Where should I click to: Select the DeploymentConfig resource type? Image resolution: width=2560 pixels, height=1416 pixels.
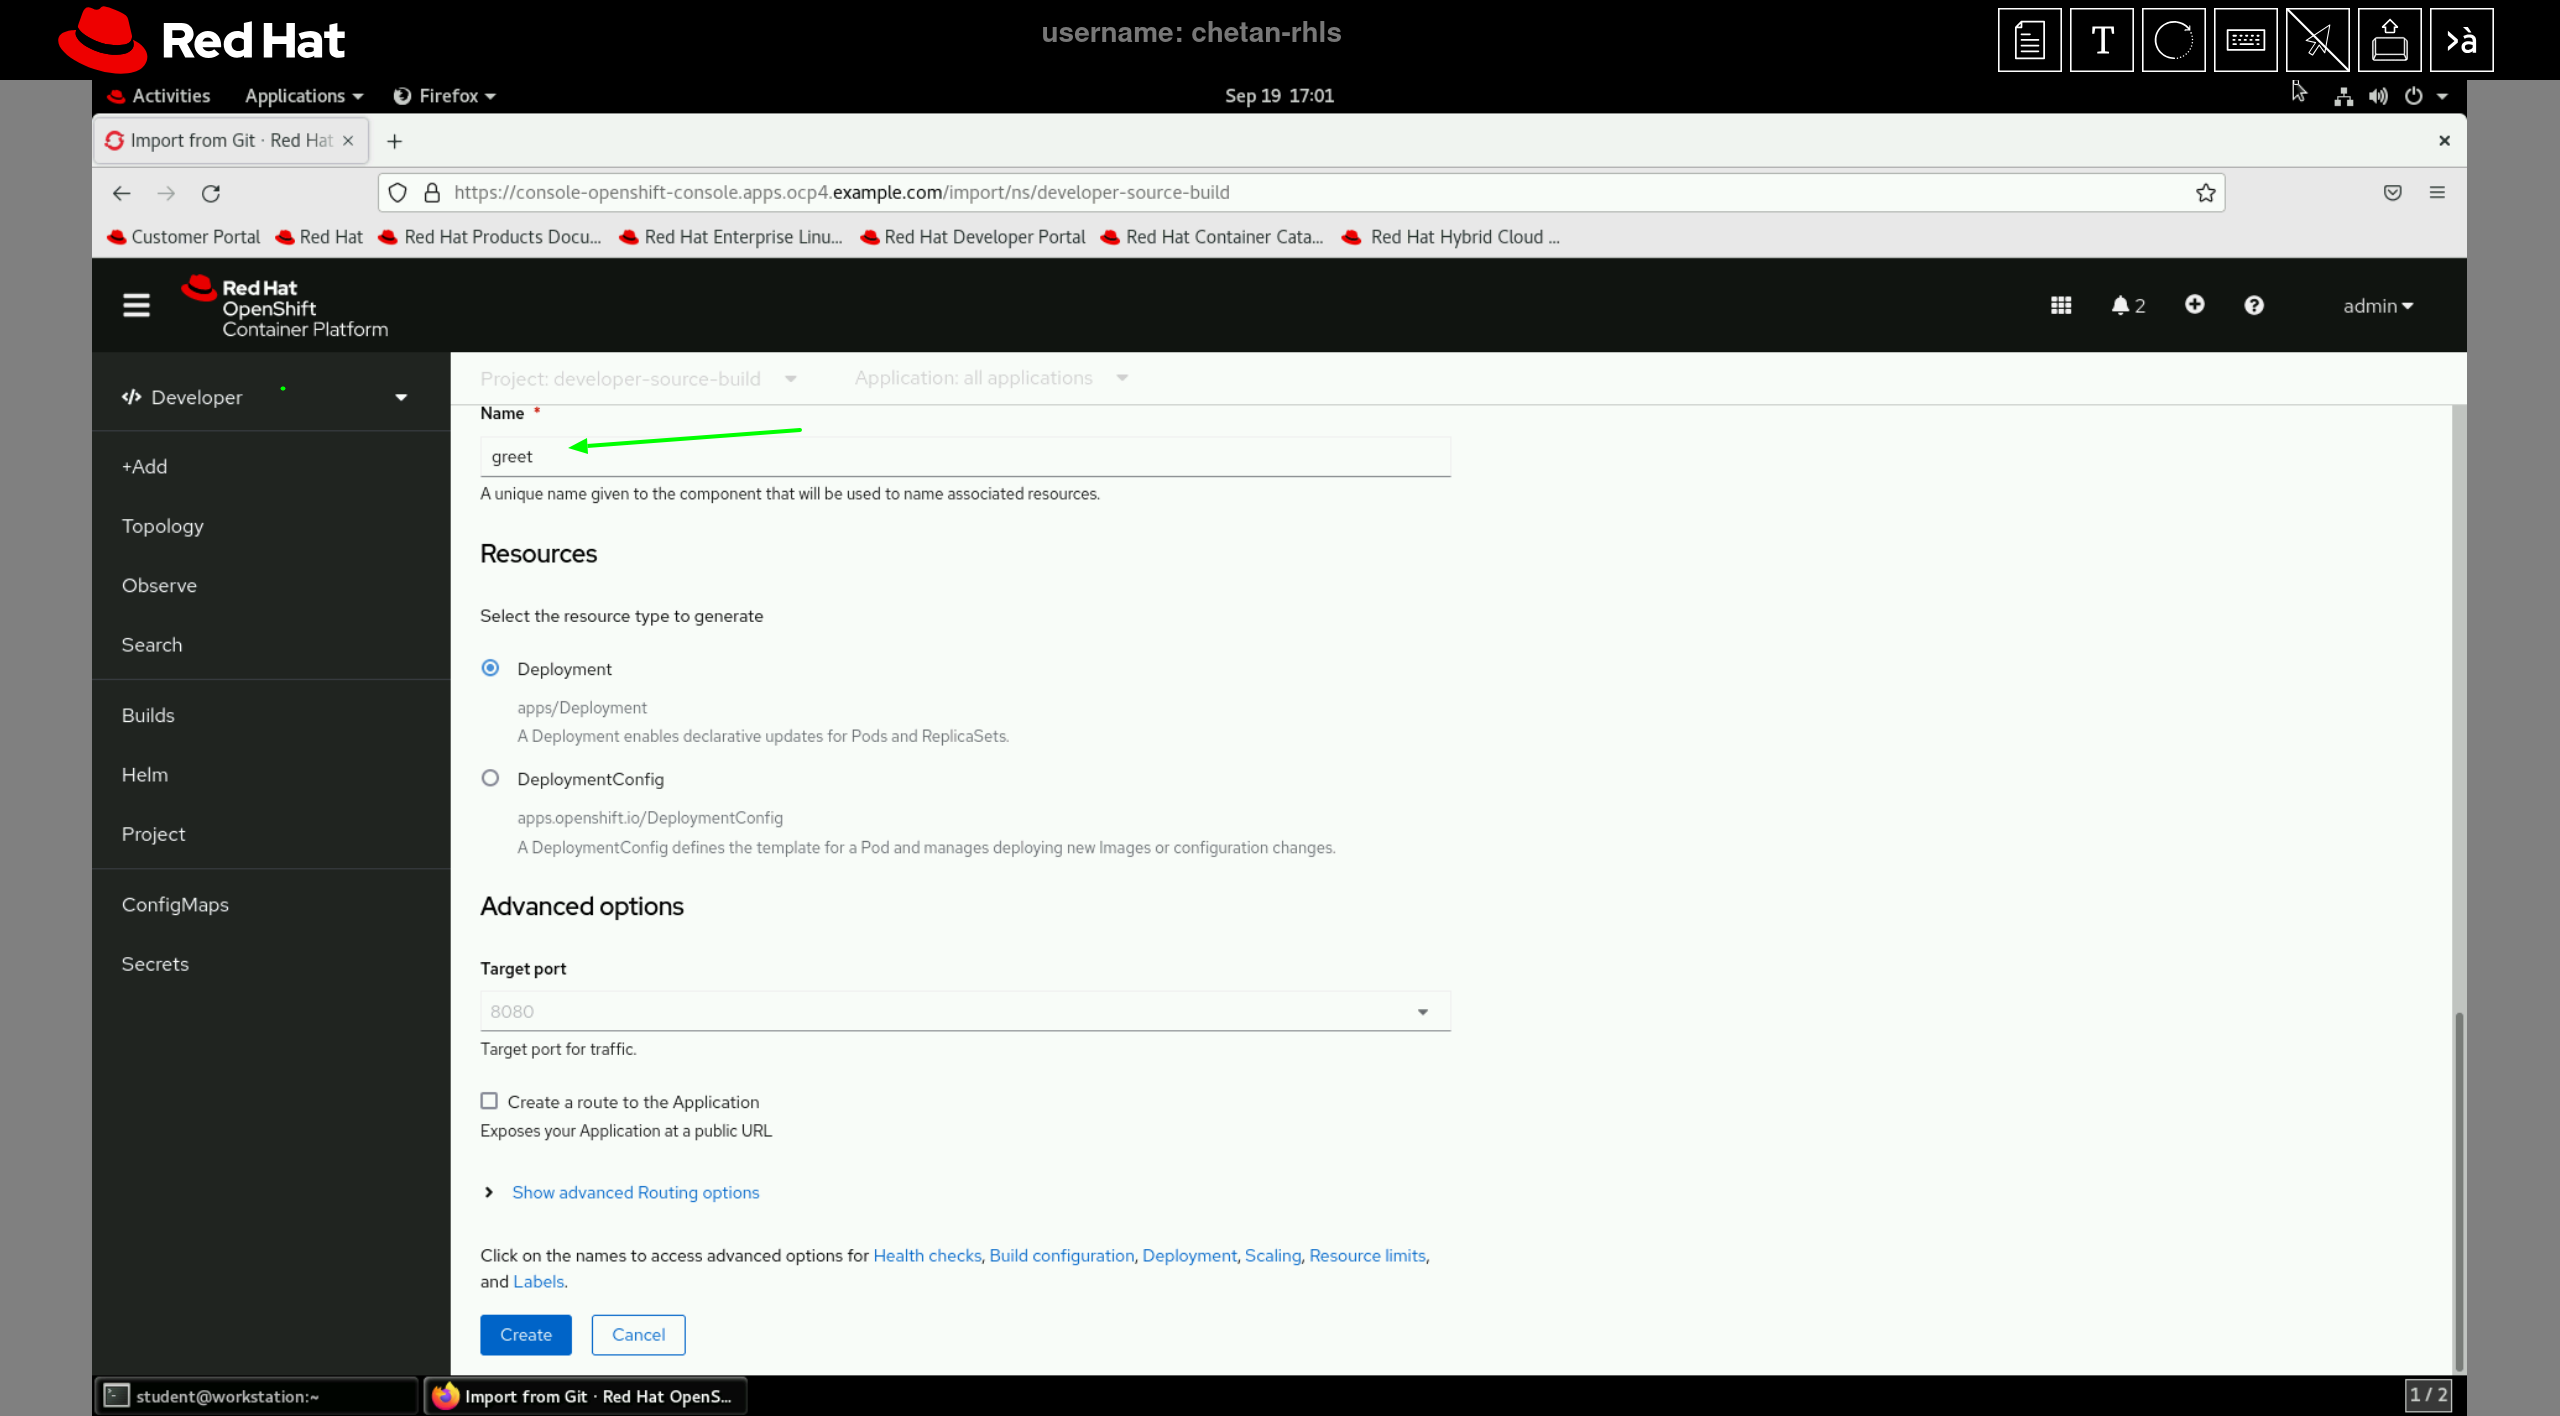tap(490, 778)
